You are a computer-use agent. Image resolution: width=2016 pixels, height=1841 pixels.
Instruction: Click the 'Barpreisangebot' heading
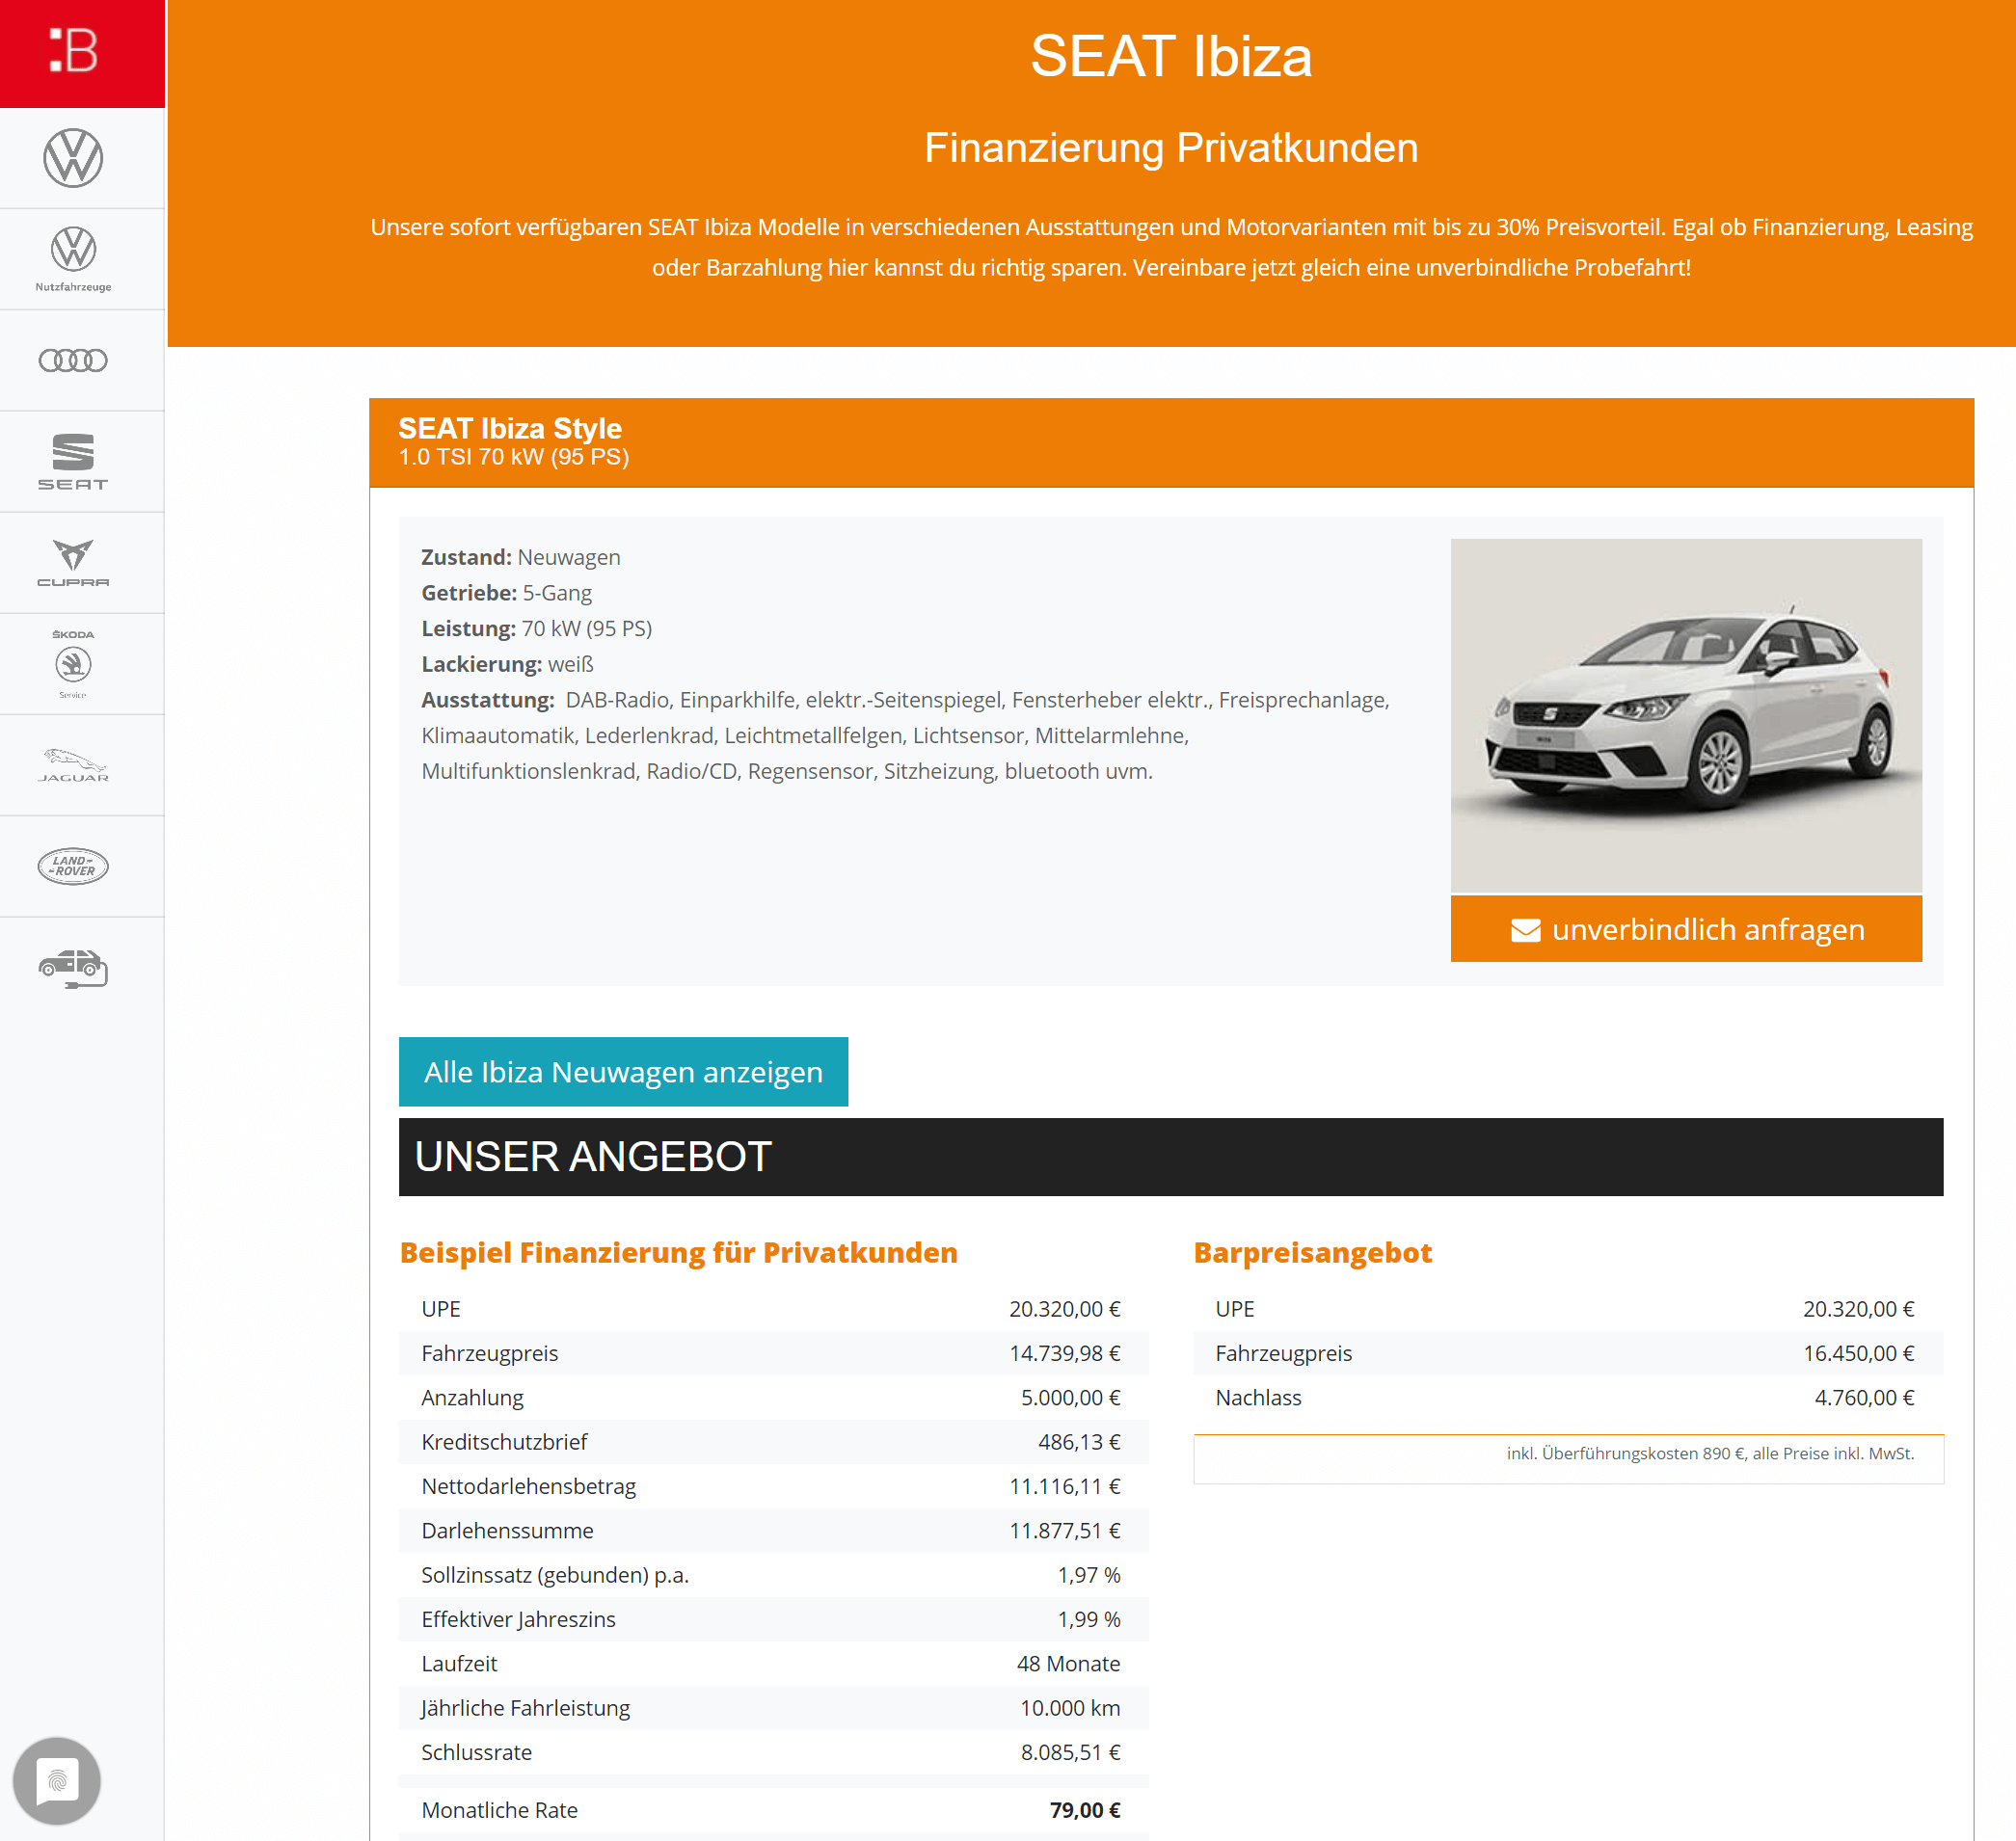click(1313, 1253)
